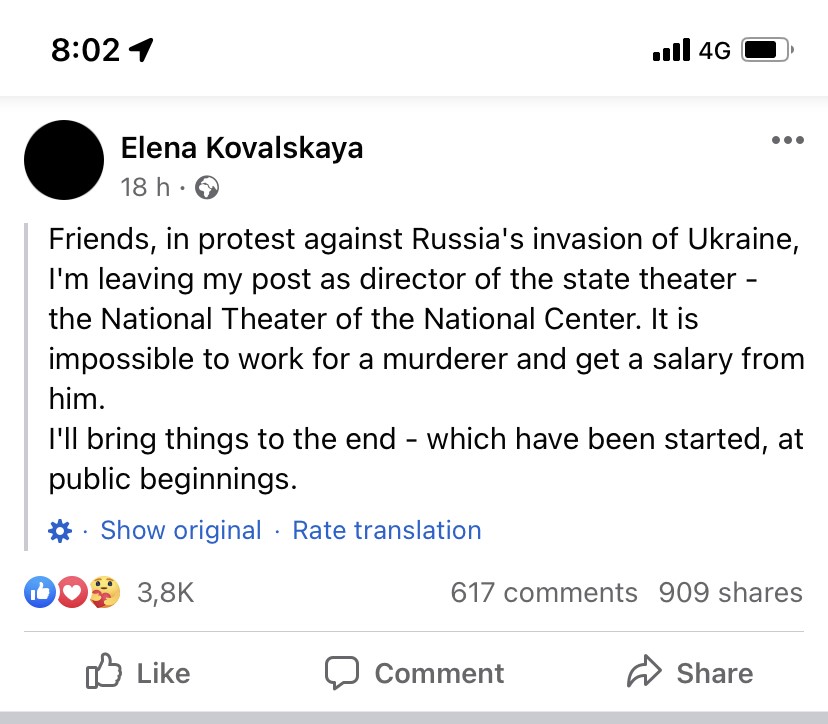The image size is (828, 724).
Task: Tap the black circular profile picture
Action: point(63,161)
